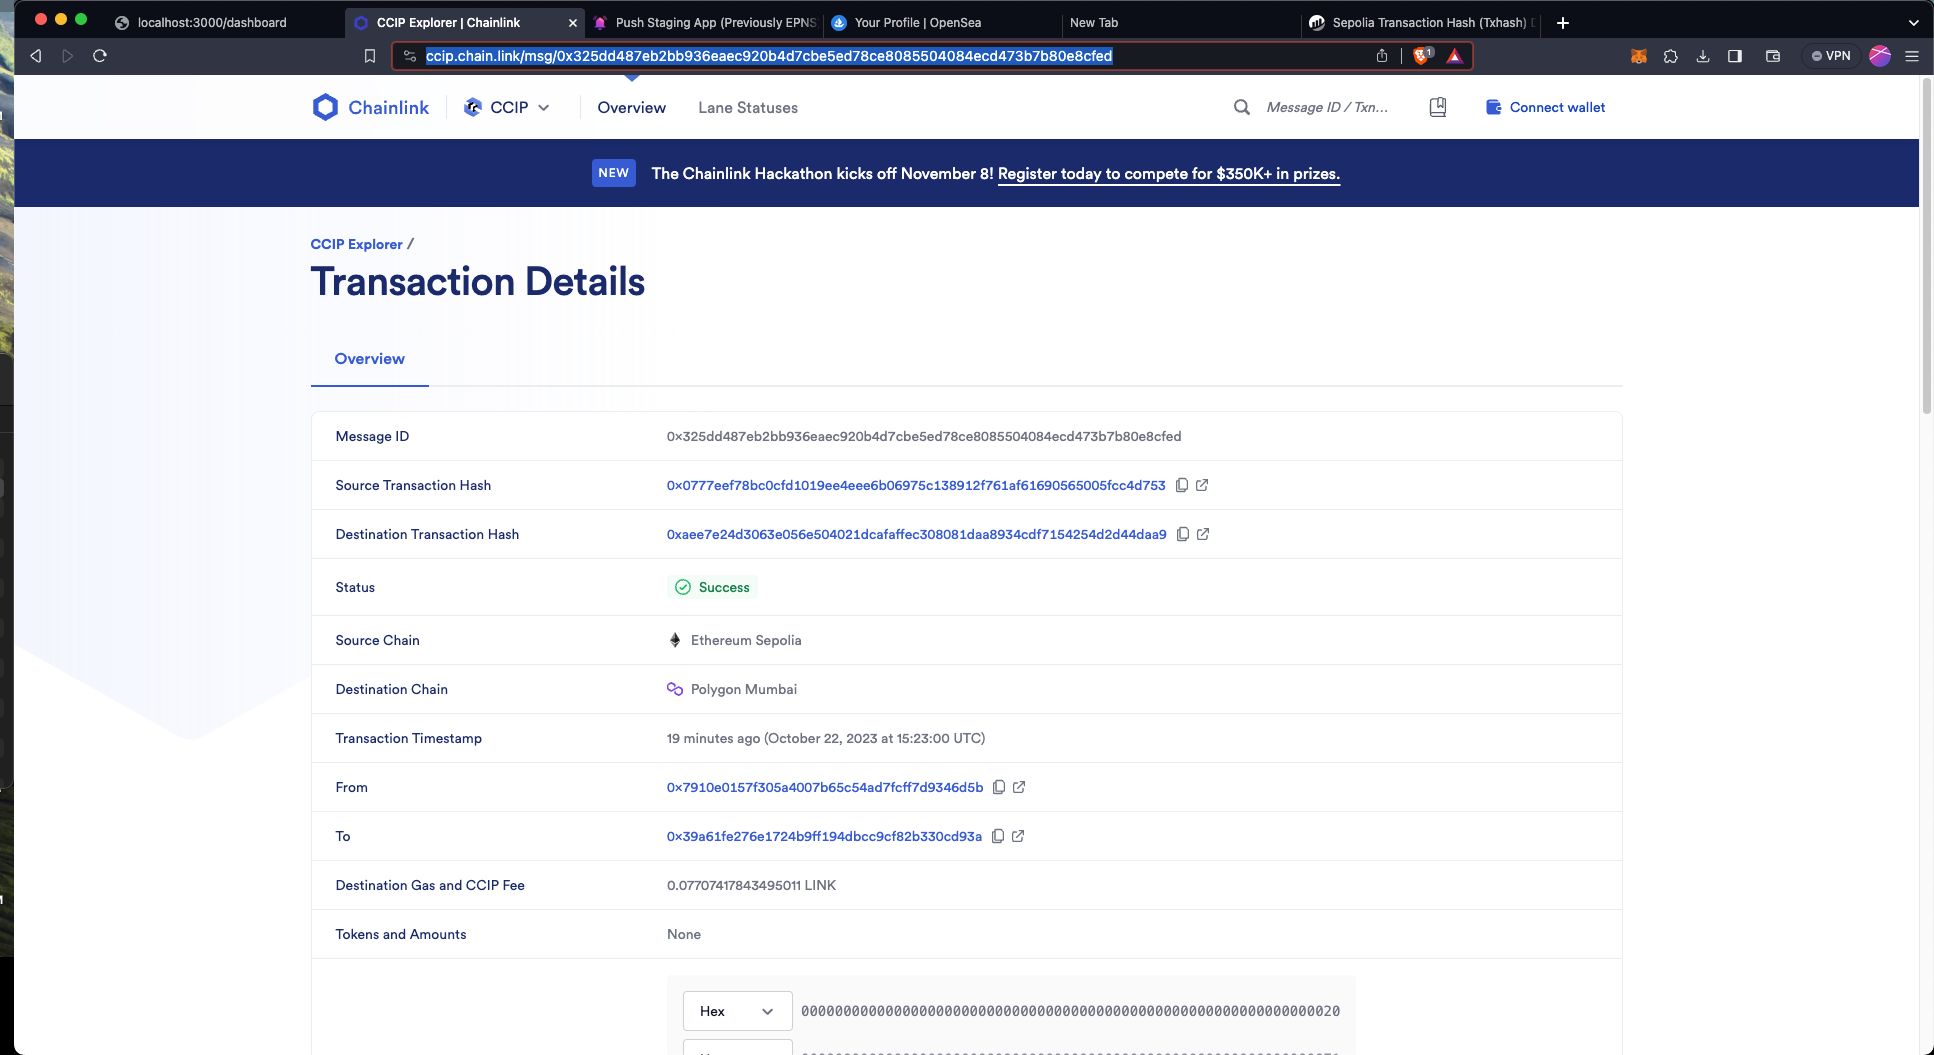Open the documentation book icon
The image size is (1934, 1055).
(x=1438, y=107)
